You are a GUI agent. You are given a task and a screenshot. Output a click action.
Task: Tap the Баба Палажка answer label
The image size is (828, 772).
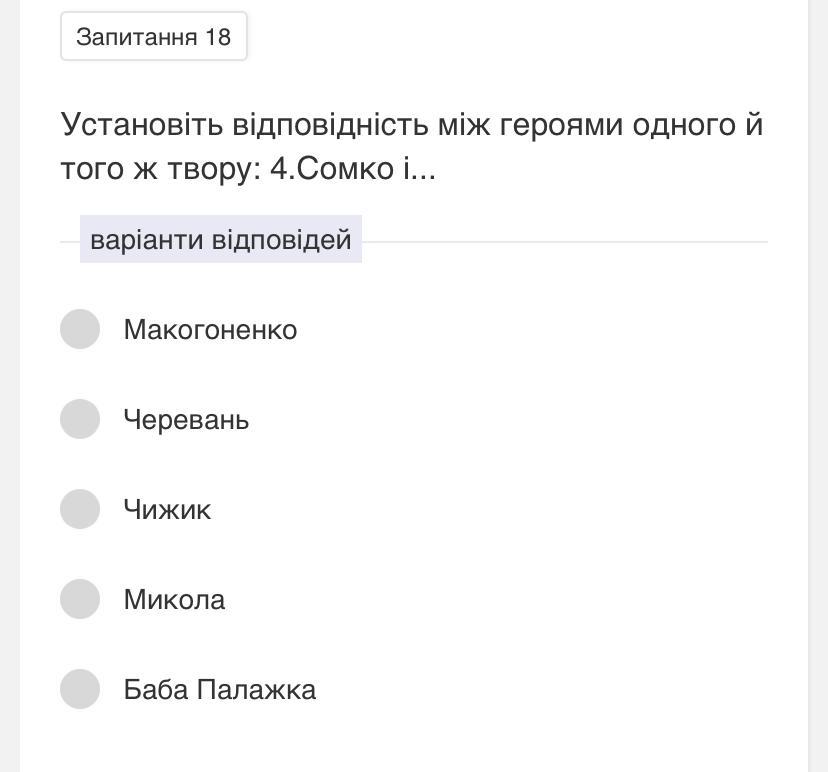point(219,690)
